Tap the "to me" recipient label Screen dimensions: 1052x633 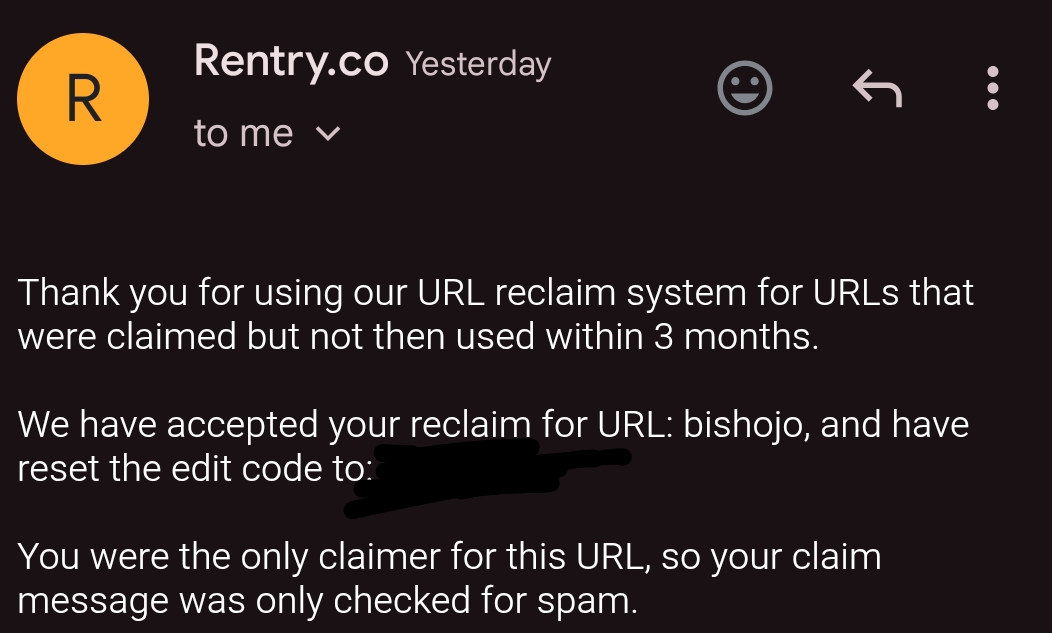[x=244, y=133]
